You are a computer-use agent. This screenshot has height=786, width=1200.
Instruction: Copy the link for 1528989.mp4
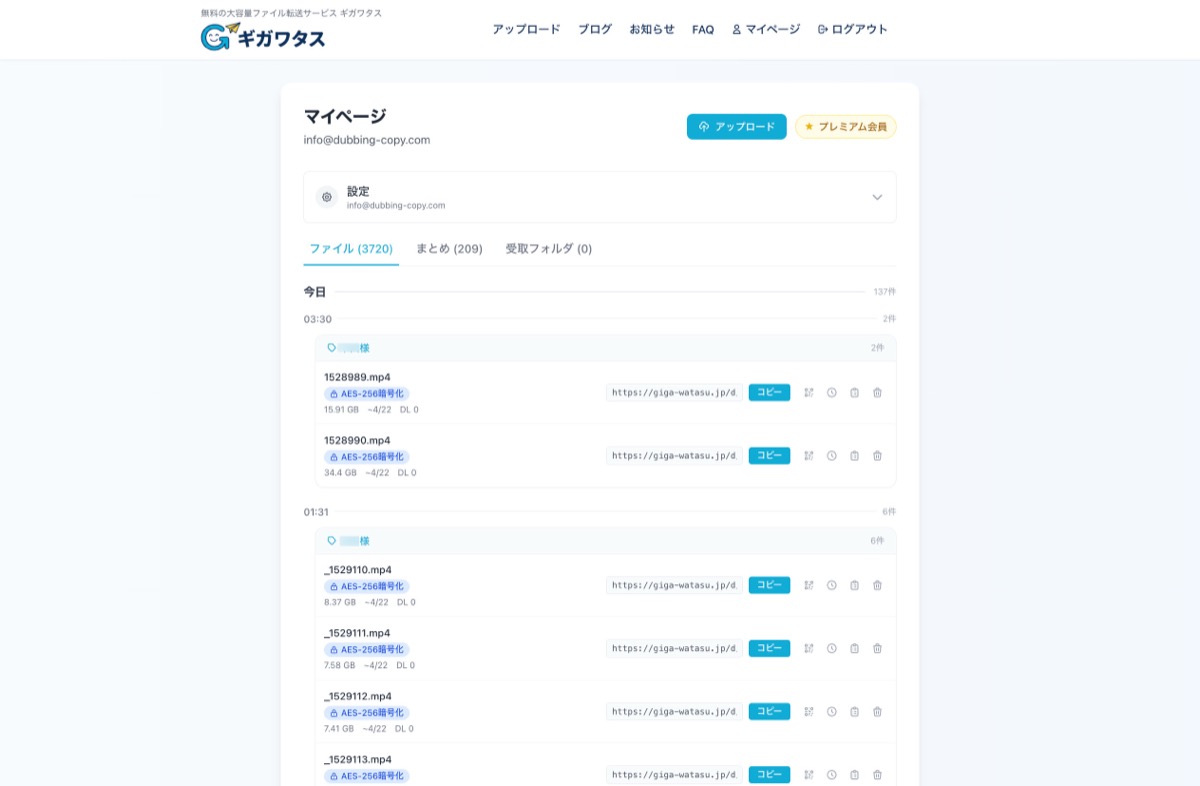pos(769,393)
